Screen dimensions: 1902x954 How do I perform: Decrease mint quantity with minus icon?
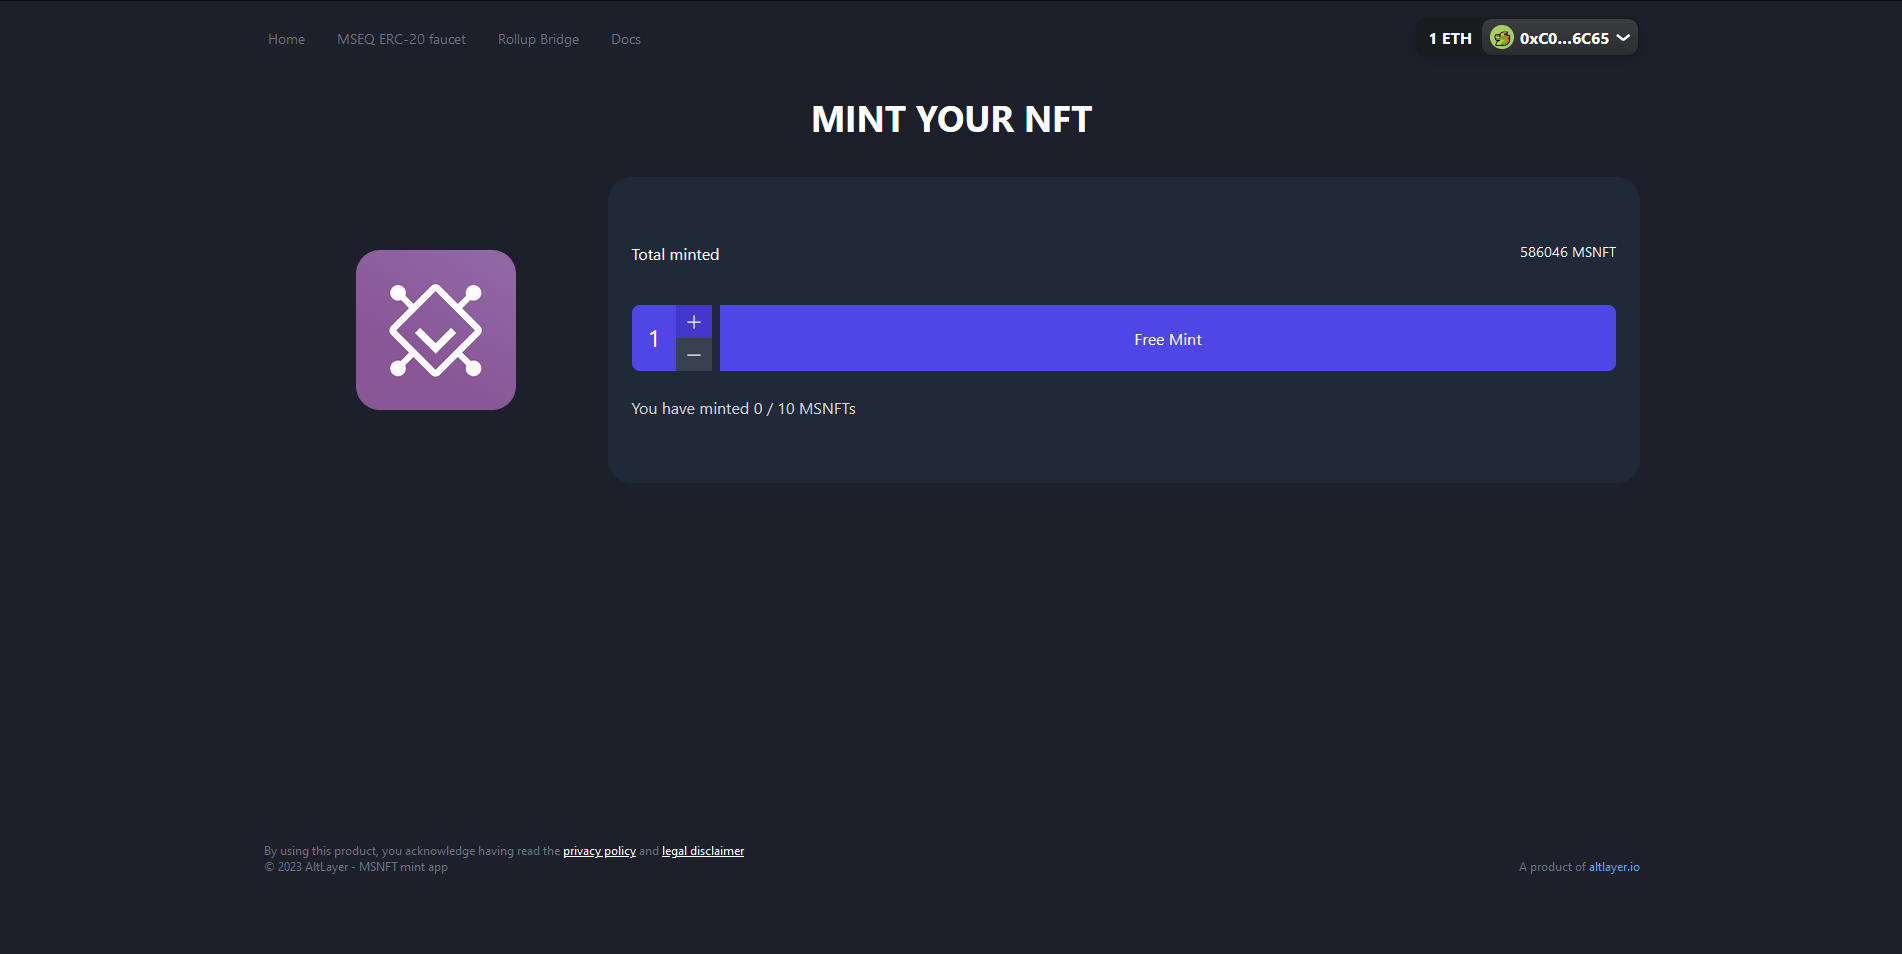pyautogui.click(x=693, y=355)
